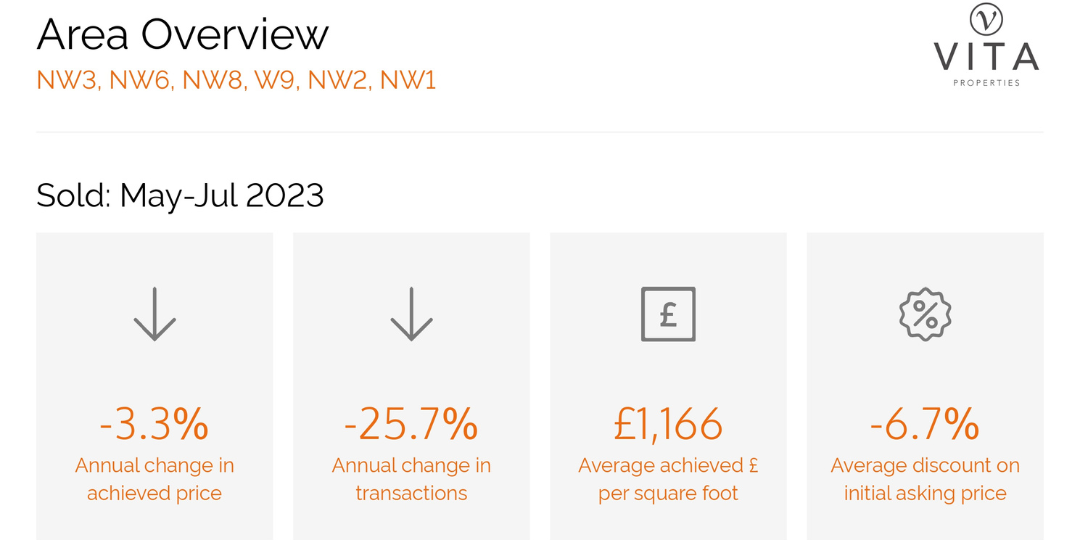Screen dimensions: 1080x540
Task: Click the VITA wordmark in the header
Action: 986,56
